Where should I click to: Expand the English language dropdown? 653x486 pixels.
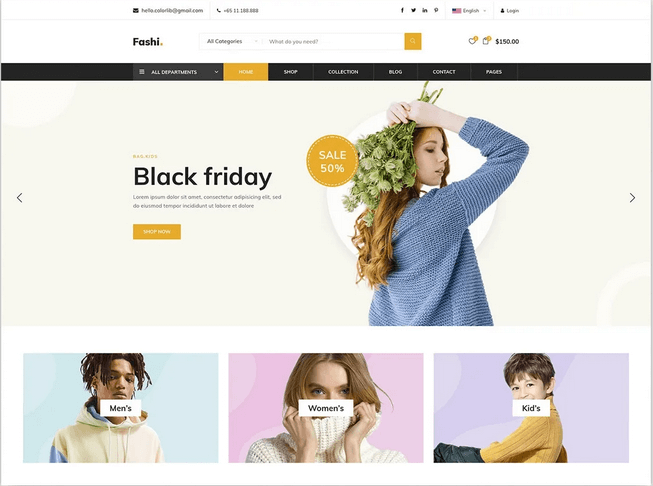pyautogui.click(x=469, y=10)
